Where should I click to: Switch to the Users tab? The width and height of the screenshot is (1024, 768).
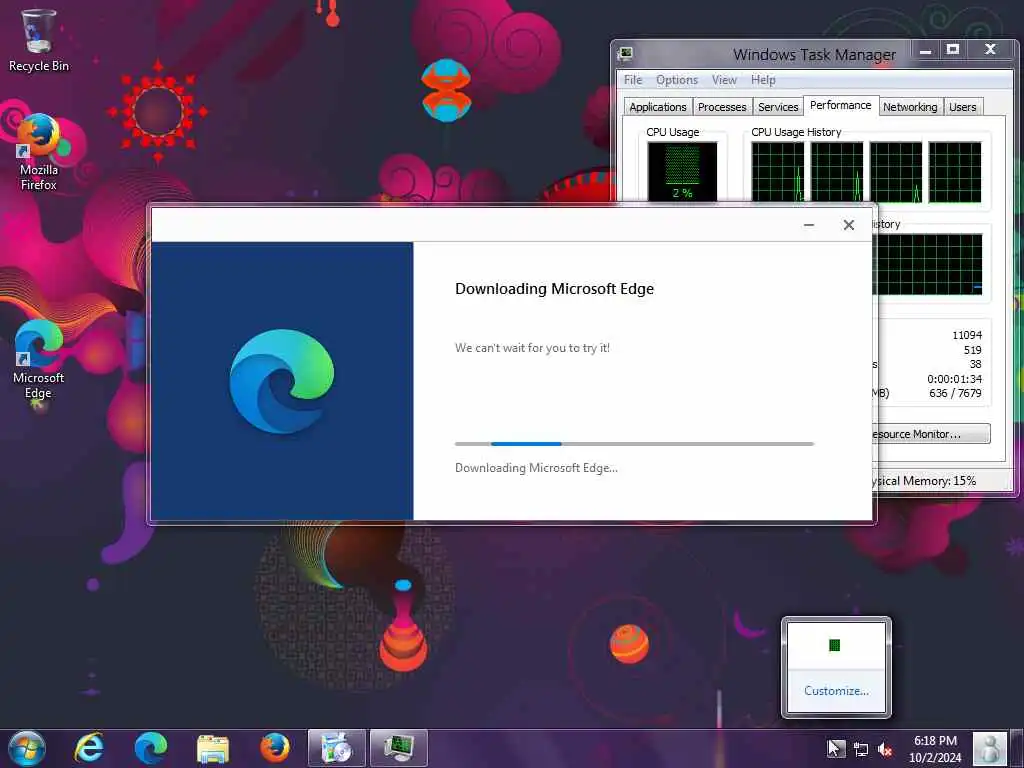(963, 107)
